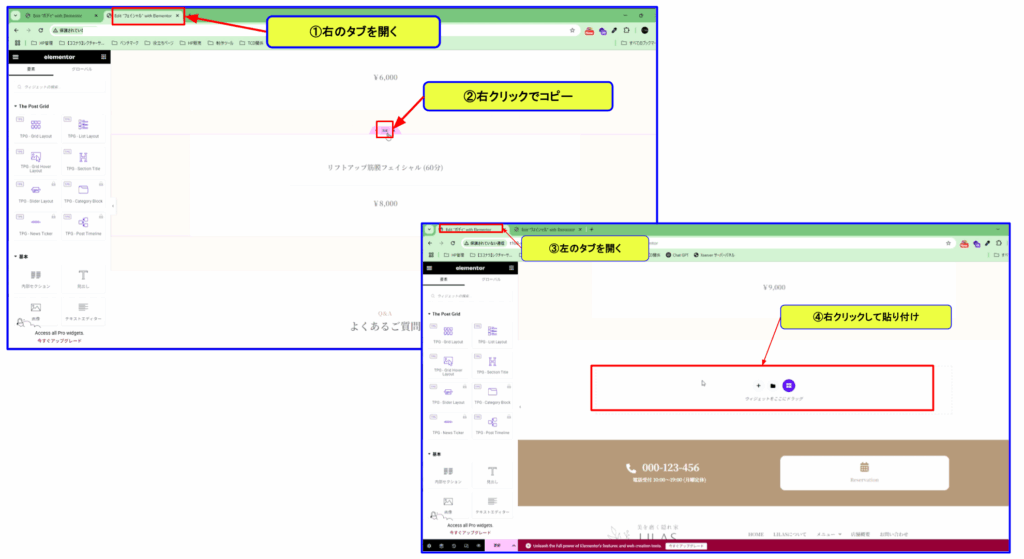The width and height of the screenshot is (1024, 559).
Task: Click the plus add-section button in lower window
Action: tap(758, 386)
